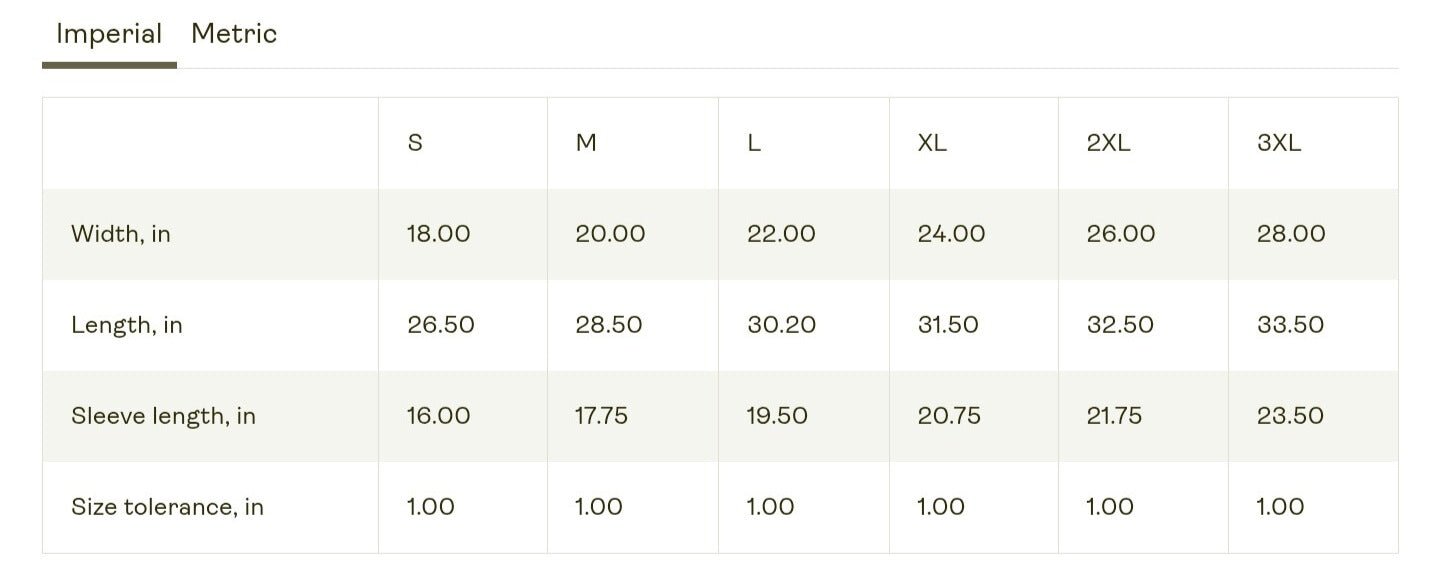This screenshot has width=1440, height=570.
Task: Click the 'Width, in' row label
Action: (x=121, y=234)
